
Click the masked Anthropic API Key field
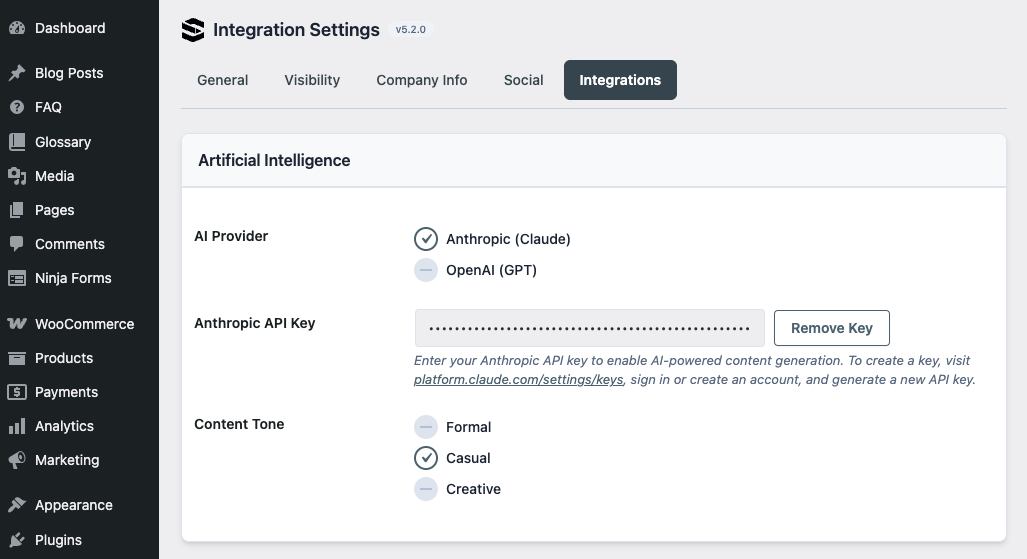[589, 328]
